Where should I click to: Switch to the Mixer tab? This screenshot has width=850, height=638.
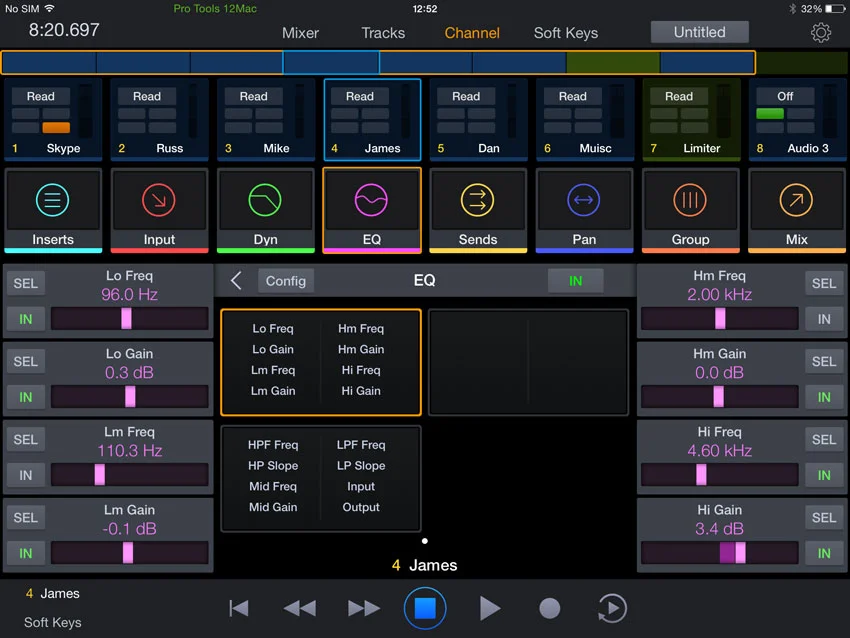pos(300,33)
